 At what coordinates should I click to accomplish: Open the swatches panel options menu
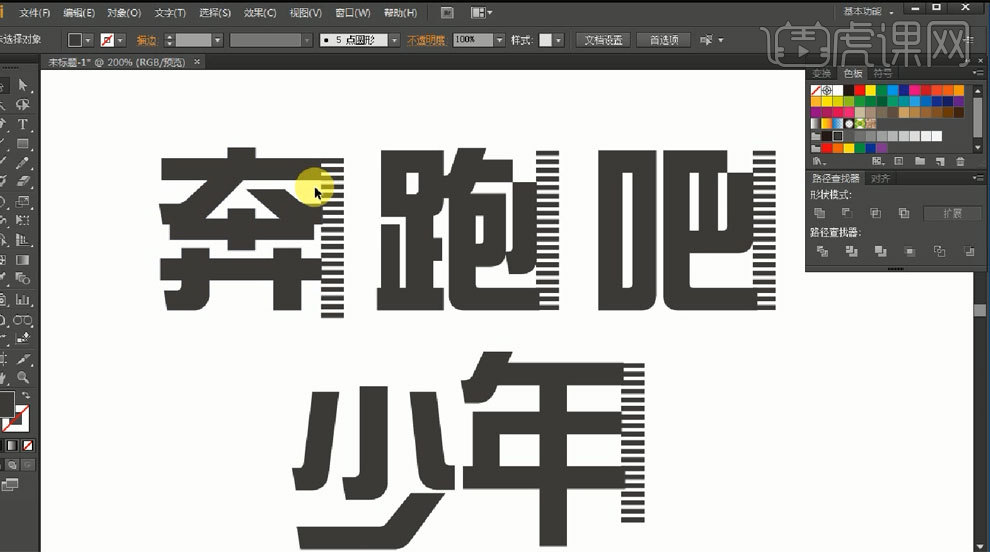tap(978, 74)
